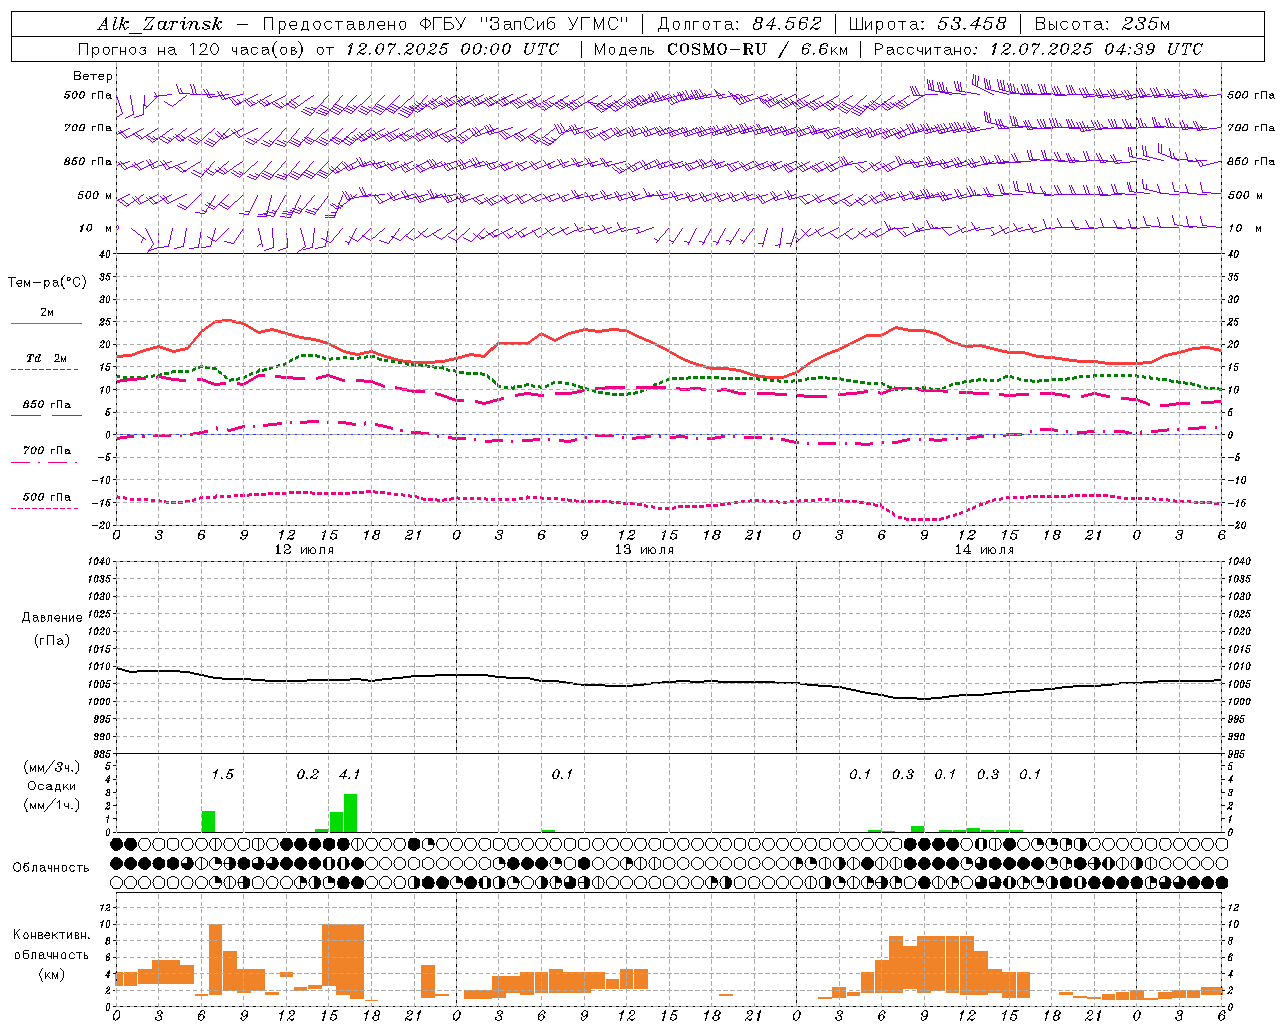The image size is (1280, 1024).
Task: Click the 'Широта: 53.458' value
Action: pyautogui.click(x=927, y=24)
